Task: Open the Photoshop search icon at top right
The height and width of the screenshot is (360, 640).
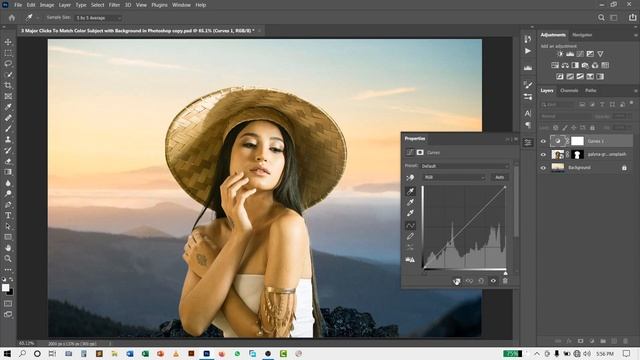Action: click(x=601, y=18)
